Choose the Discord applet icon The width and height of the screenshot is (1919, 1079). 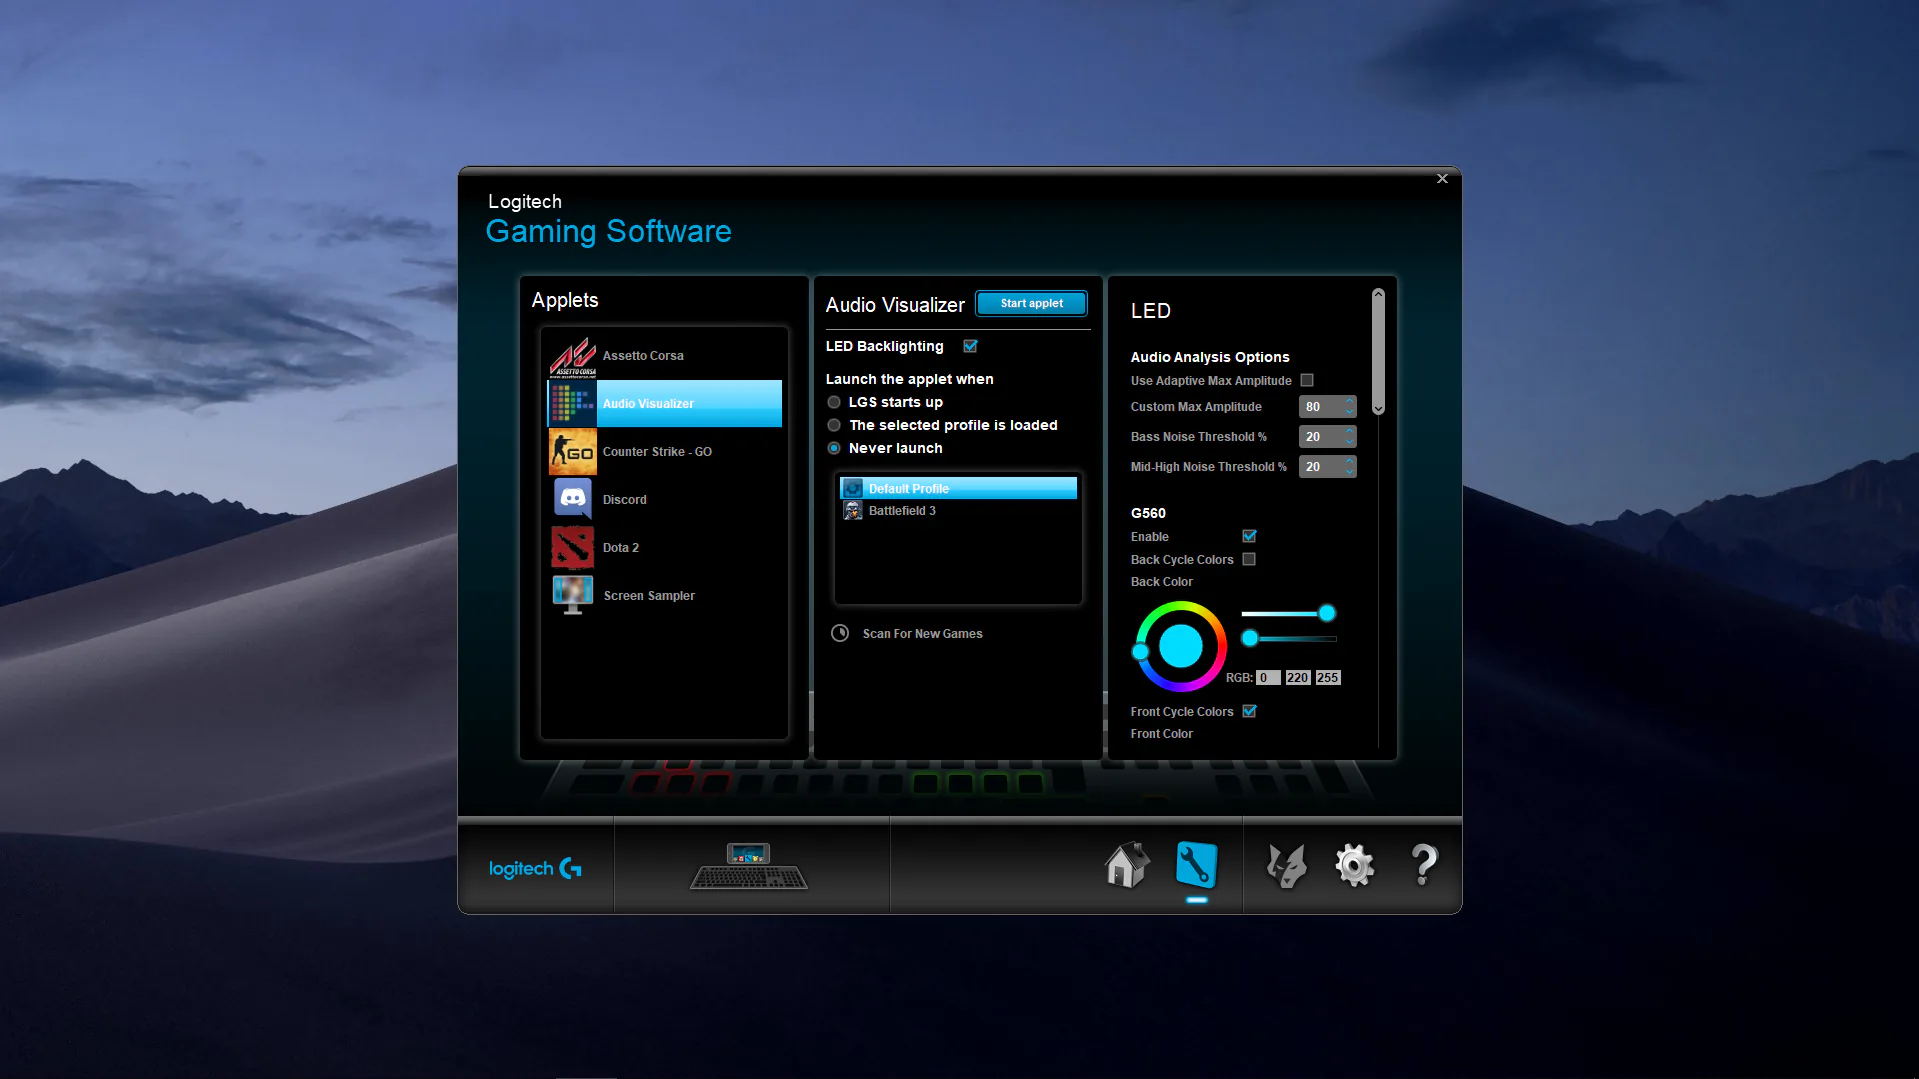click(573, 499)
